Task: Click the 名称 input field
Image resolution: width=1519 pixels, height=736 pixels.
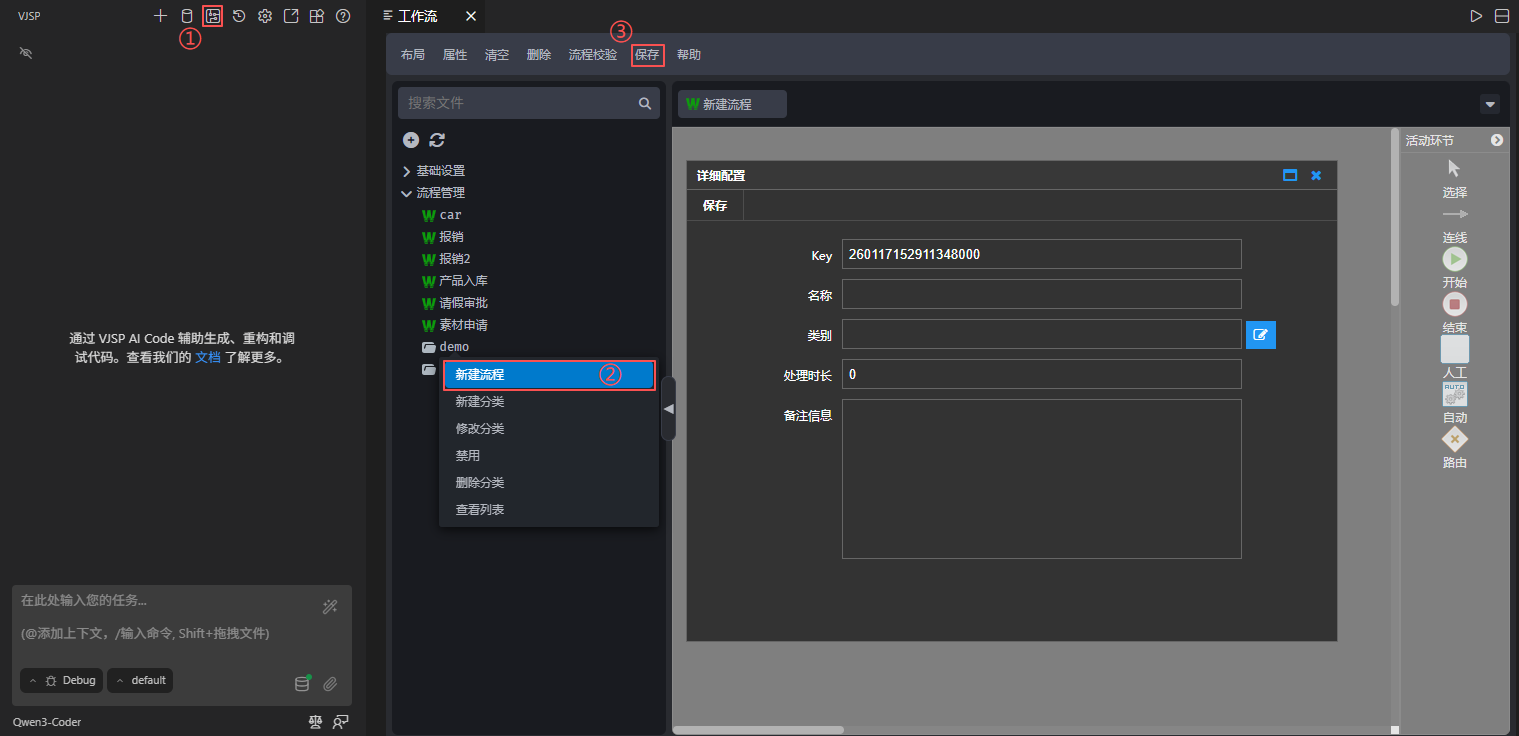Action: [1041, 294]
